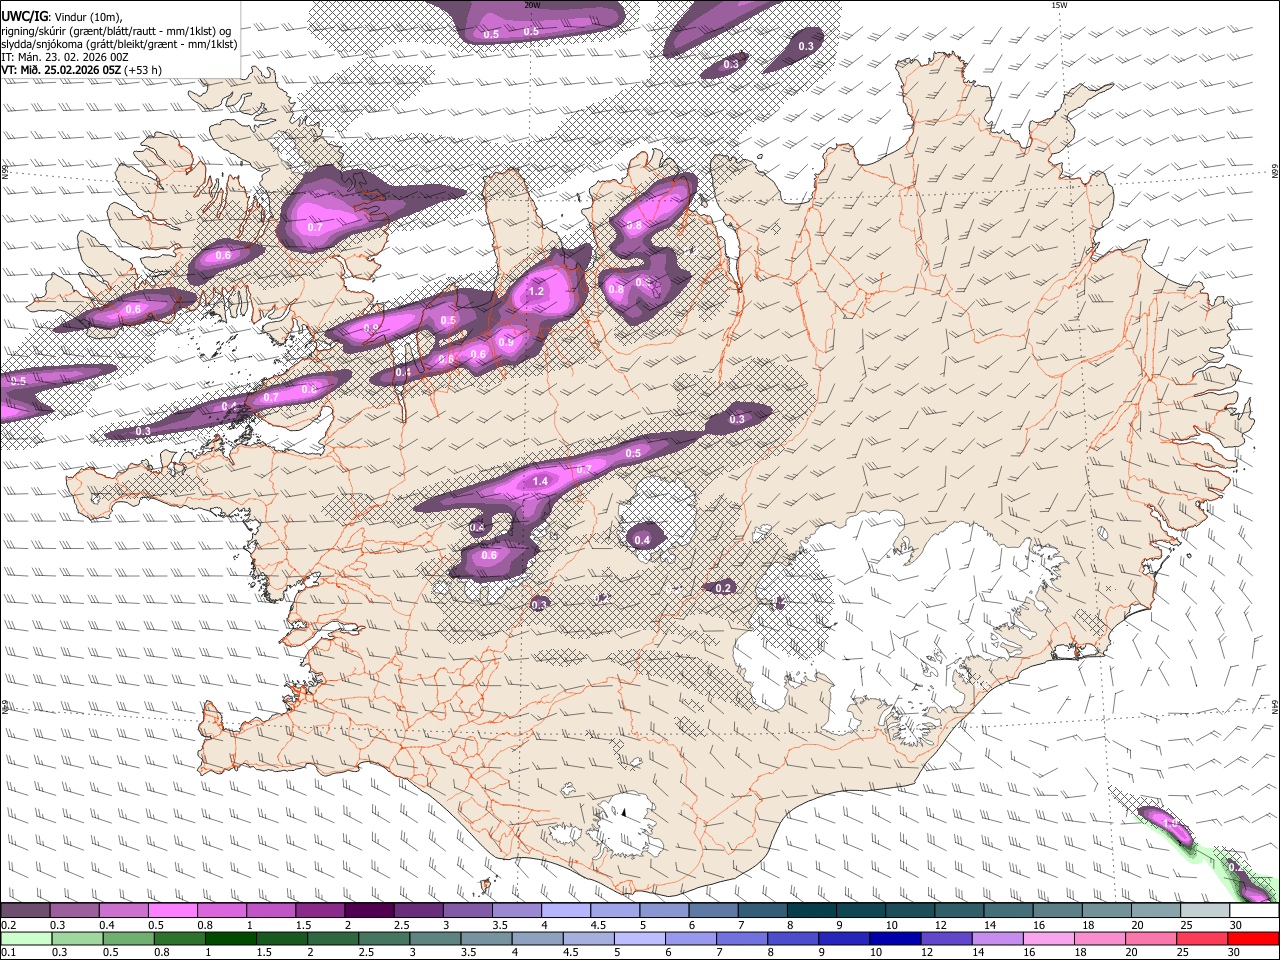The height and width of the screenshot is (960, 1280).
Task: Click the 'slydda/snjókoma' legend description line
Action: pyautogui.click(x=120, y=44)
